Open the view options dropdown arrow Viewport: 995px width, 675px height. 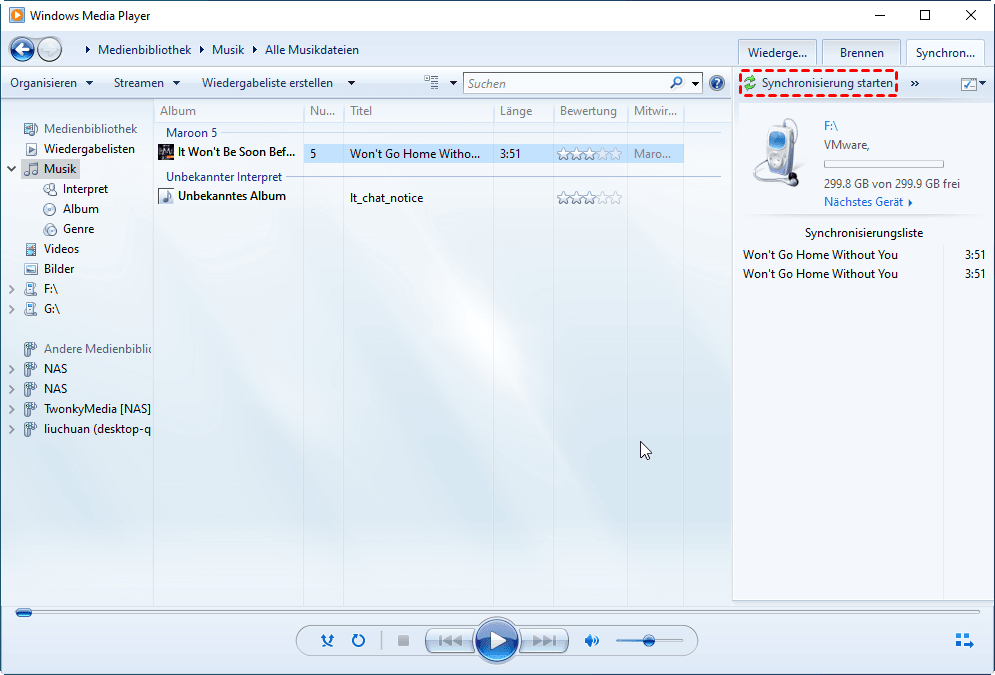pos(453,83)
